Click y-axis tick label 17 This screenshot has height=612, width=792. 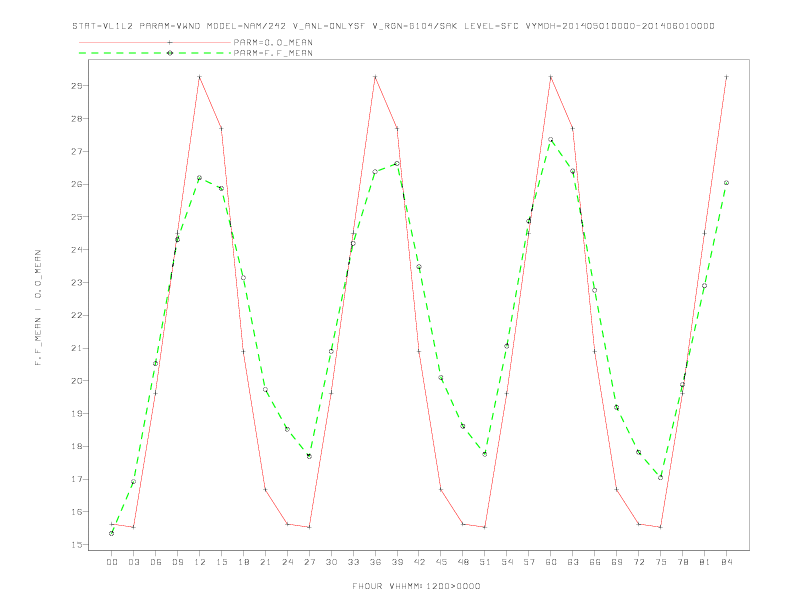click(77, 479)
